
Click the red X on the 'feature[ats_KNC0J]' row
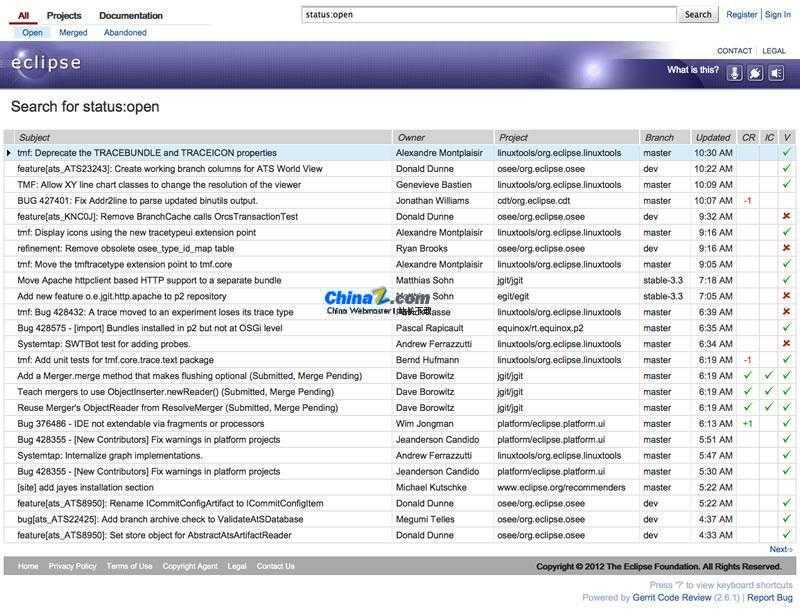[787, 217]
